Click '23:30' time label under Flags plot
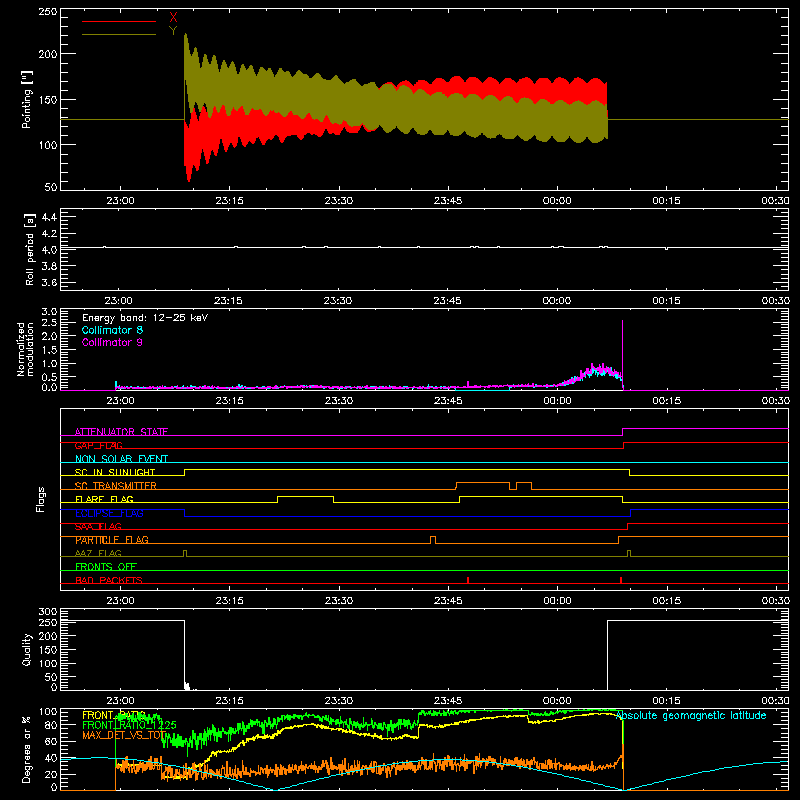Image resolution: width=800 pixels, height=800 pixels. [x=339, y=601]
